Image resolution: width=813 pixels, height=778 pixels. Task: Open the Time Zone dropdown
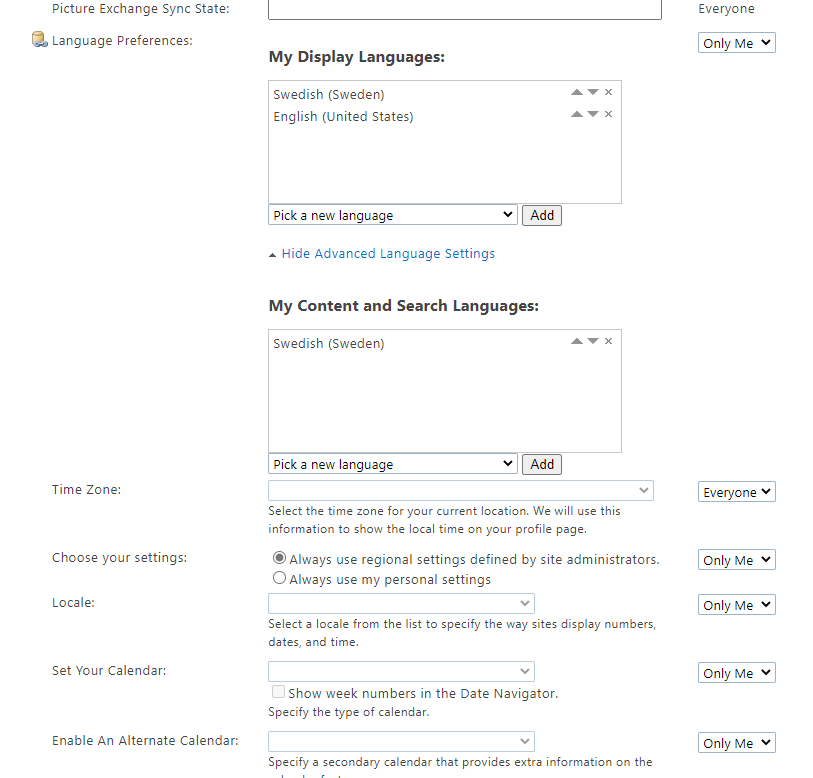(x=461, y=491)
